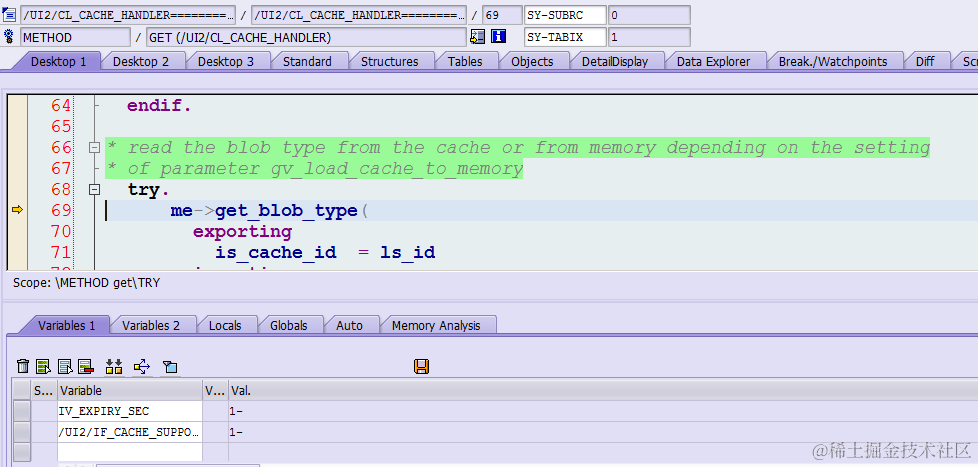Click the gray table-with-arrow icon in variables toolbar
This screenshot has height=467, width=978.
pyautogui.click(x=65, y=367)
